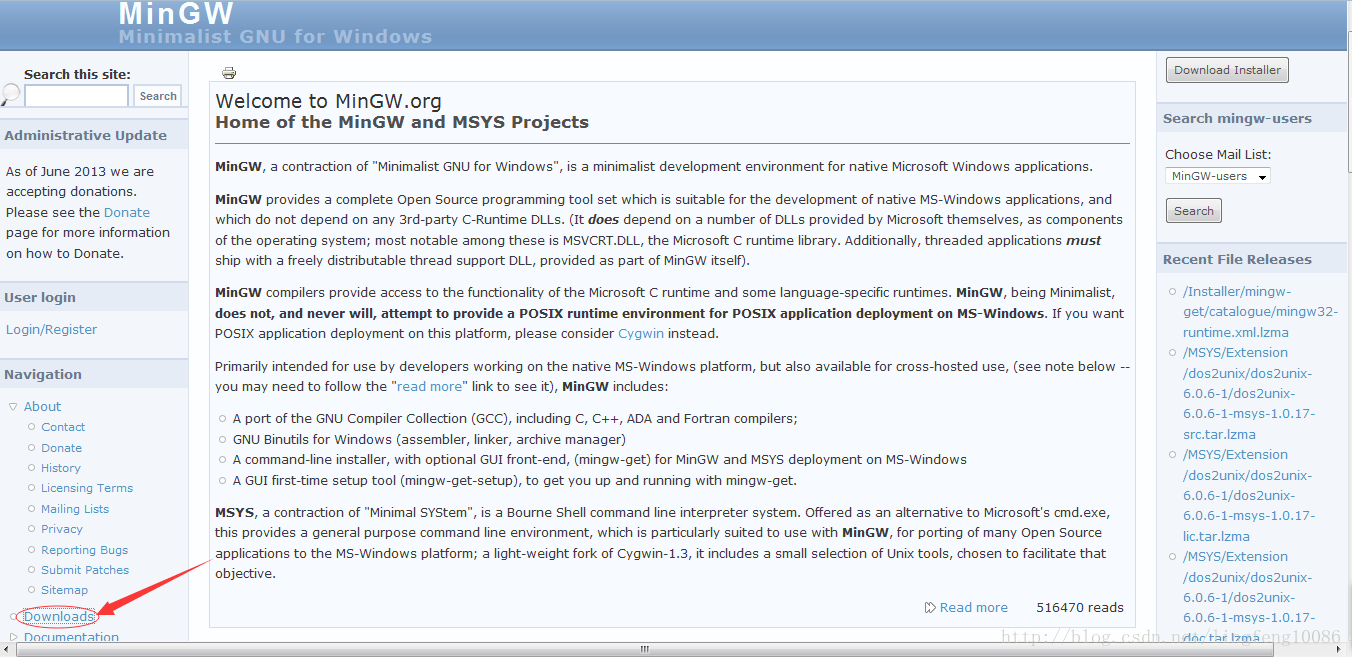Open the Downloads navigation link
The image size is (1352, 657).
[x=59, y=616]
